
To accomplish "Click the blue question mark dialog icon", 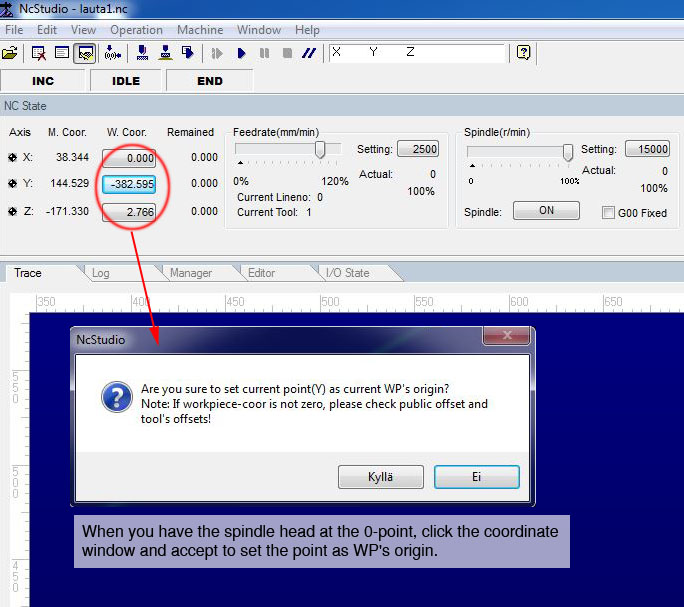I will coord(116,397).
